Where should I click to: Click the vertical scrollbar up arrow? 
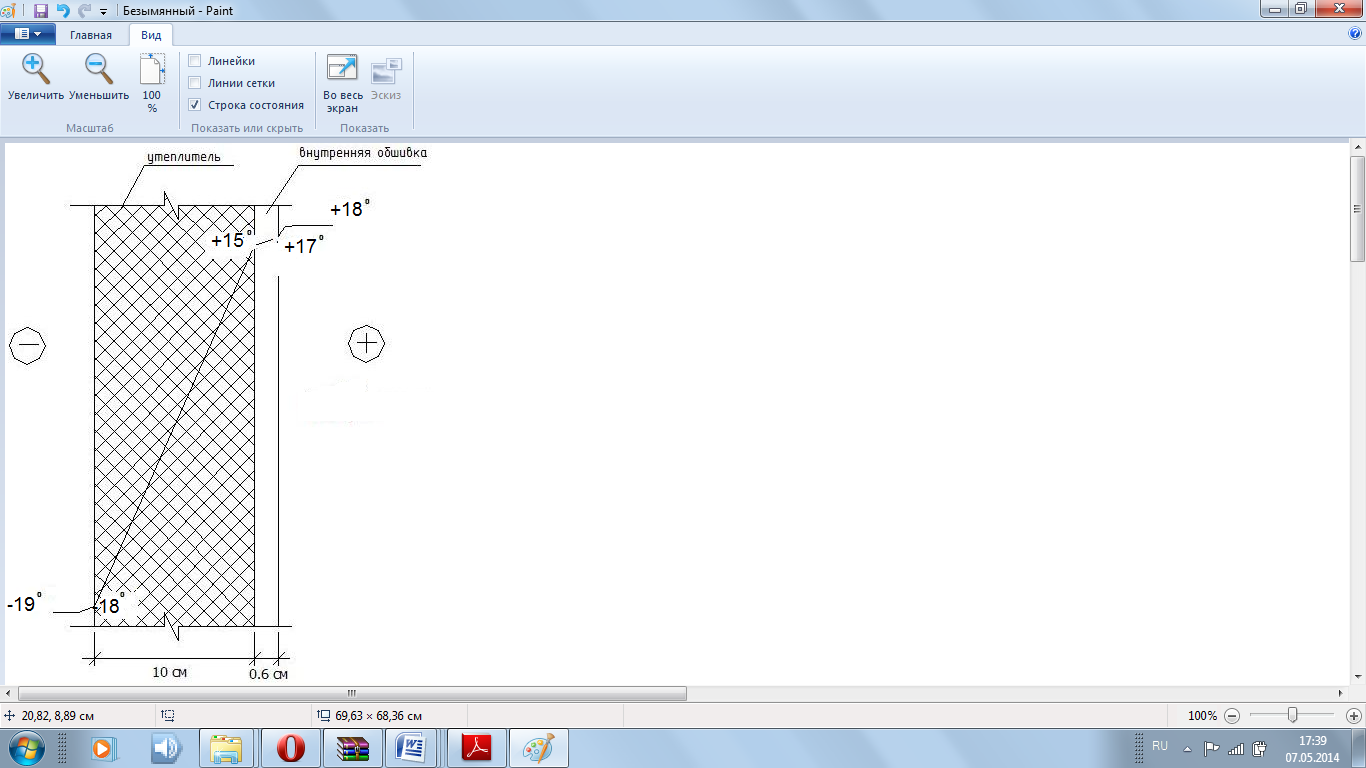click(x=1357, y=148)
